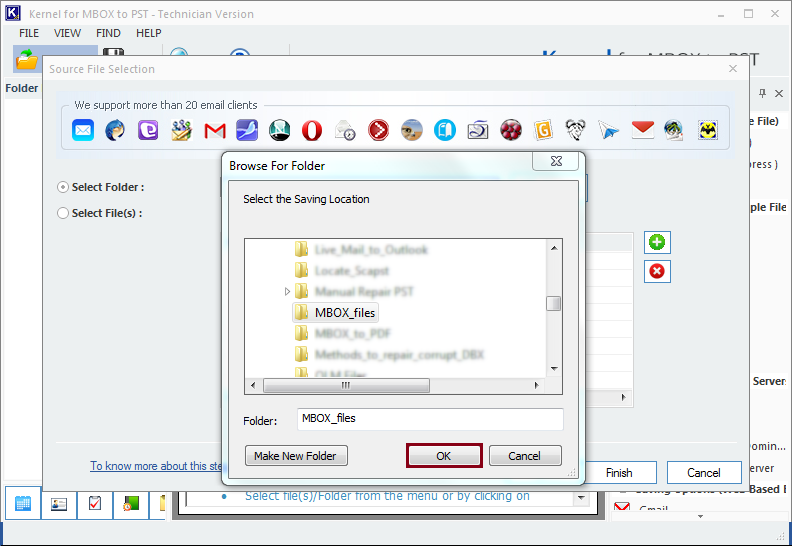
Task: Click the green plus add button
Action: [657, 242]
